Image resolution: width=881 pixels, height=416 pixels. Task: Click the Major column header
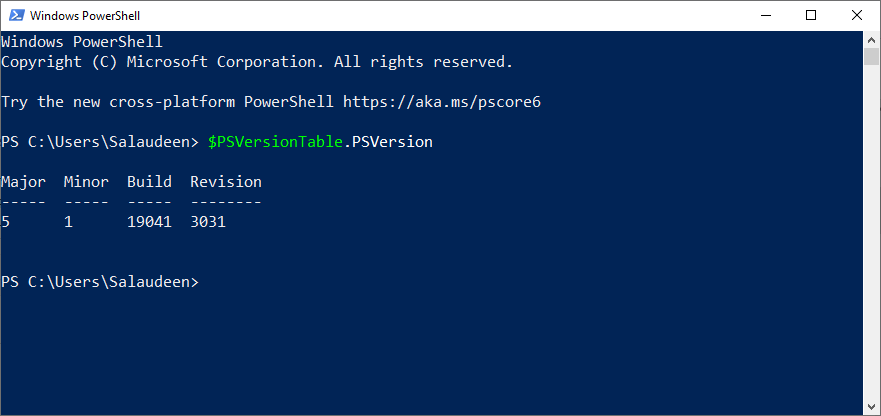23,182
